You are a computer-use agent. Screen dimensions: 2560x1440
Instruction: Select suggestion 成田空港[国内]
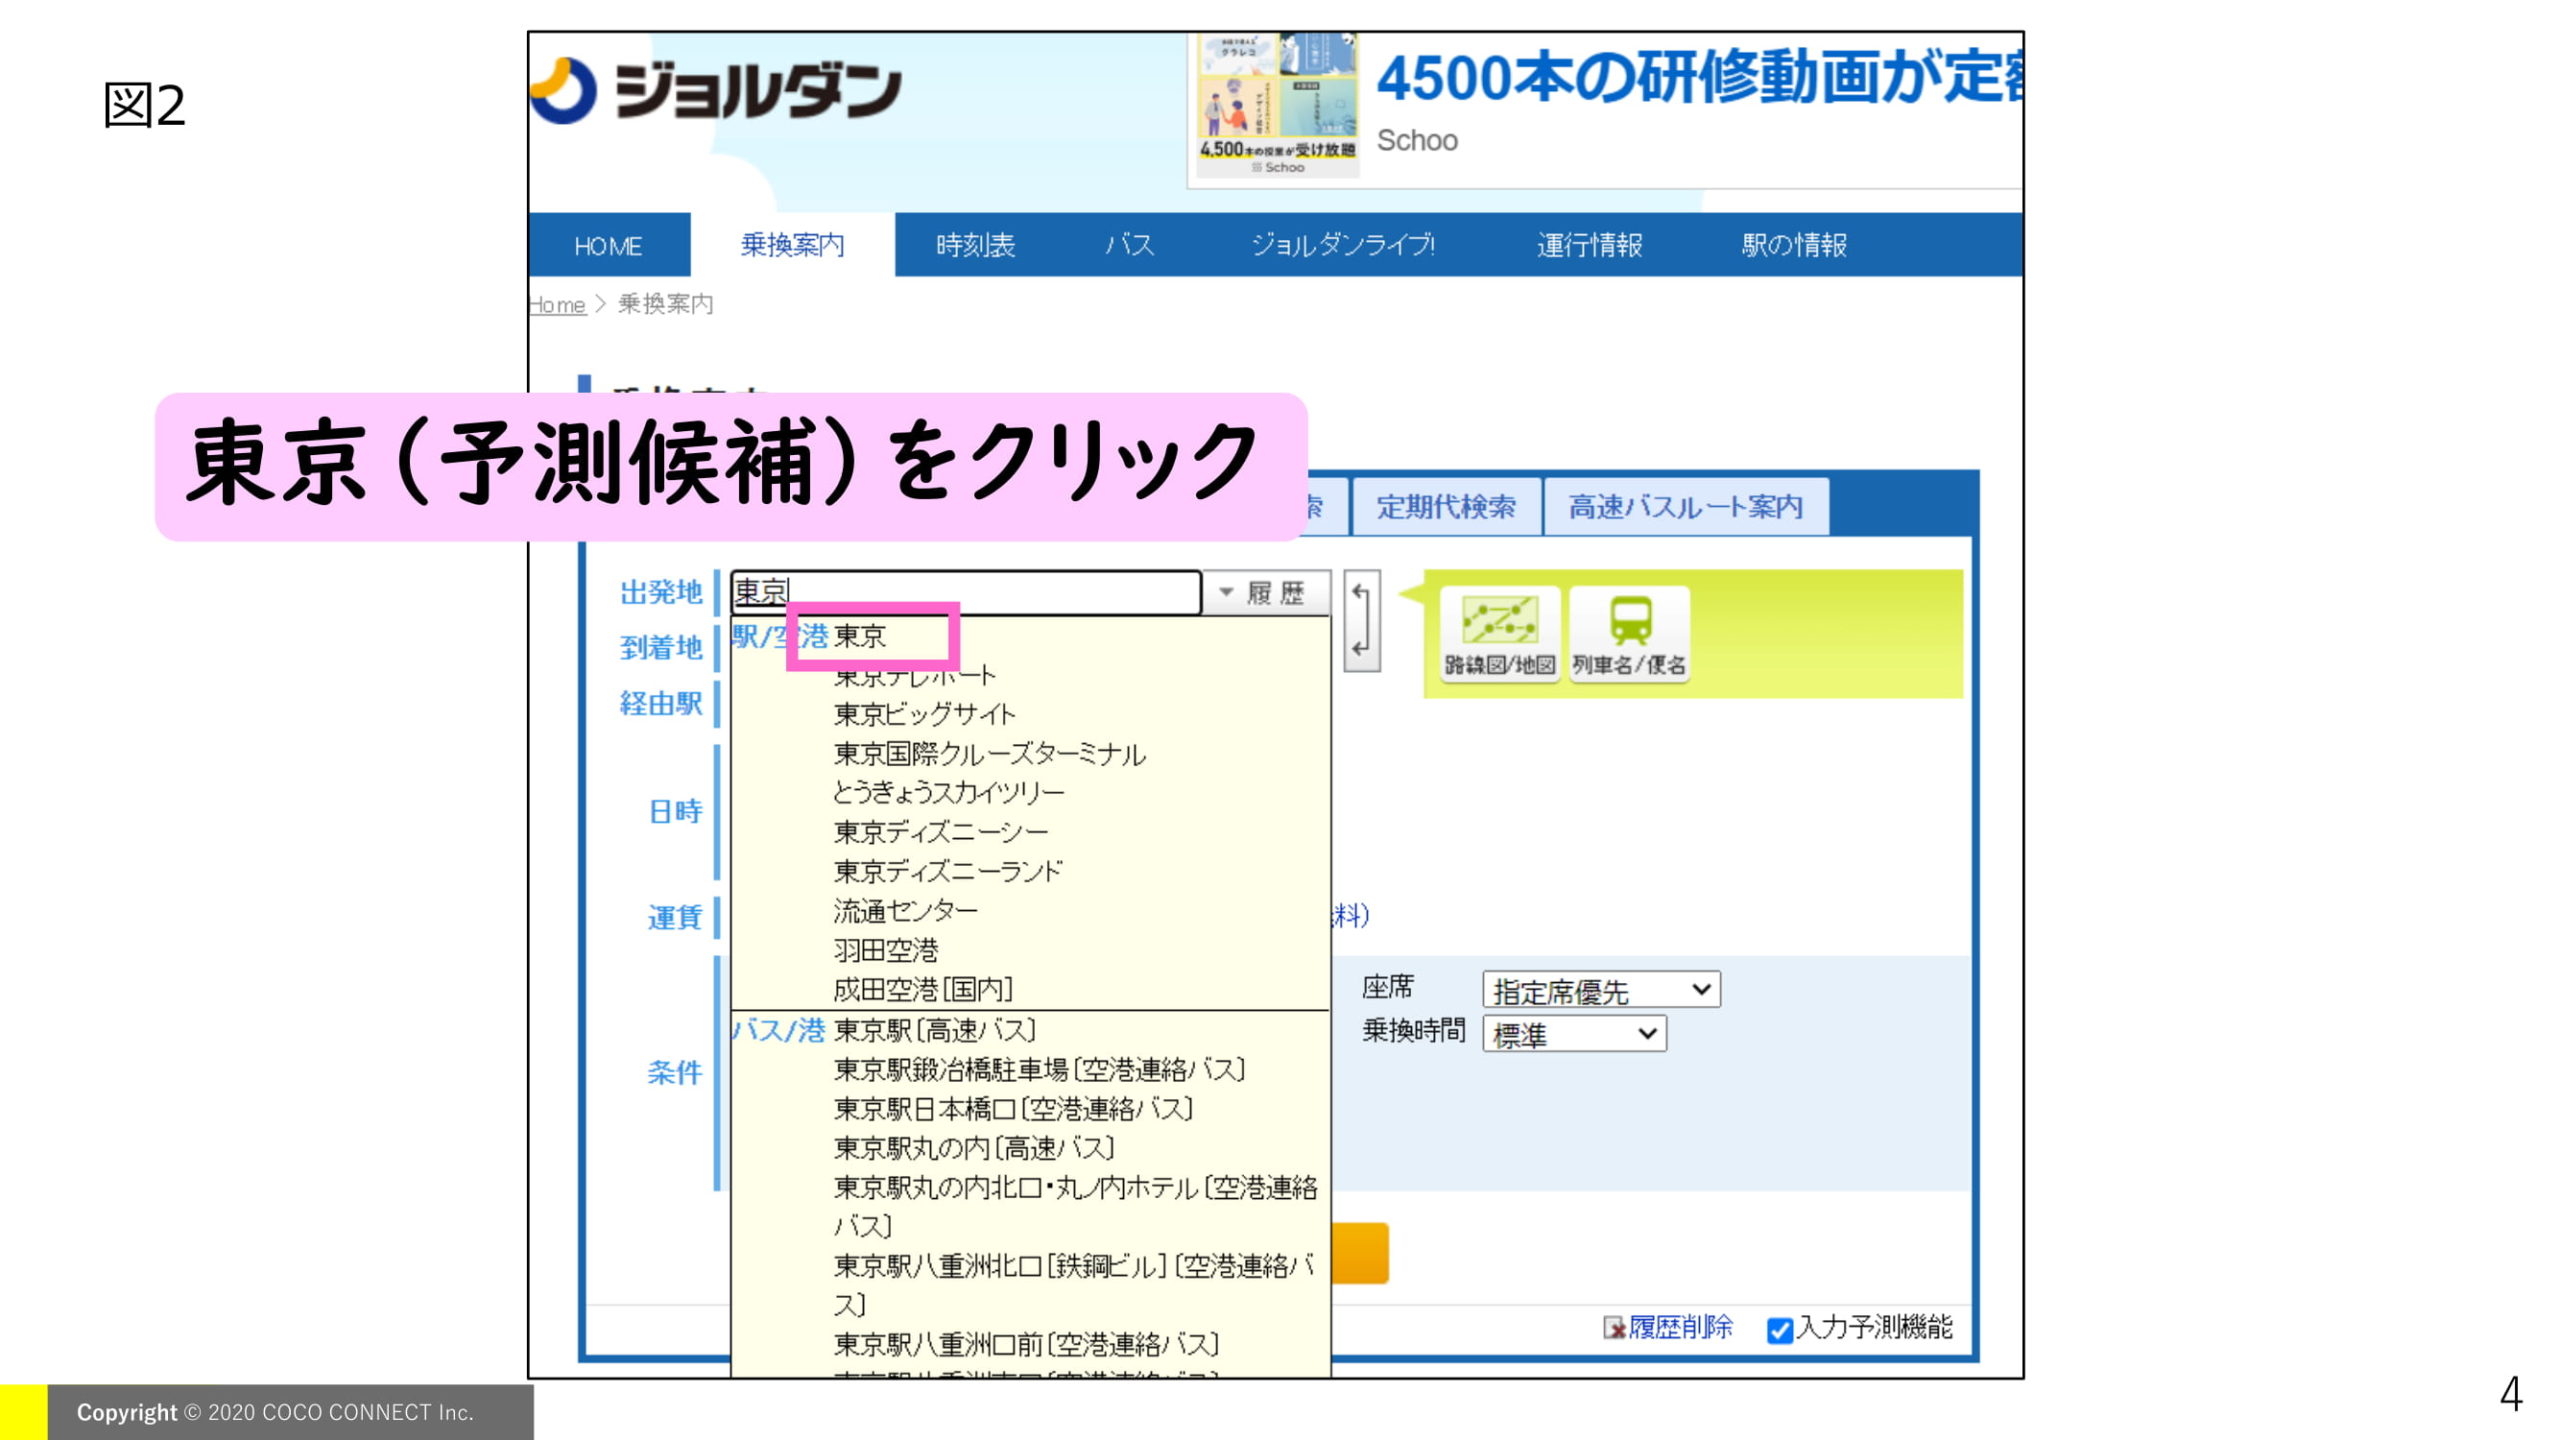(923, 990)
